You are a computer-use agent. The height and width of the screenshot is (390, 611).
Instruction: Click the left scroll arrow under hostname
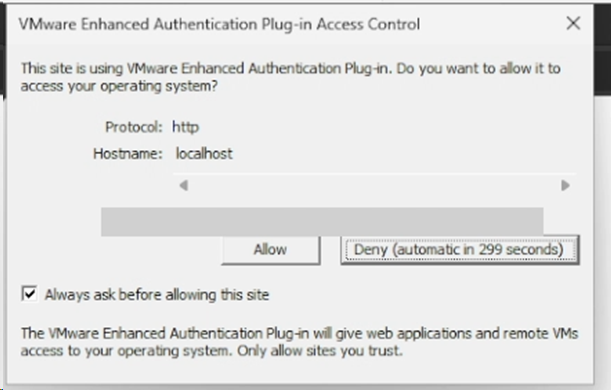[x=184, y=185]
